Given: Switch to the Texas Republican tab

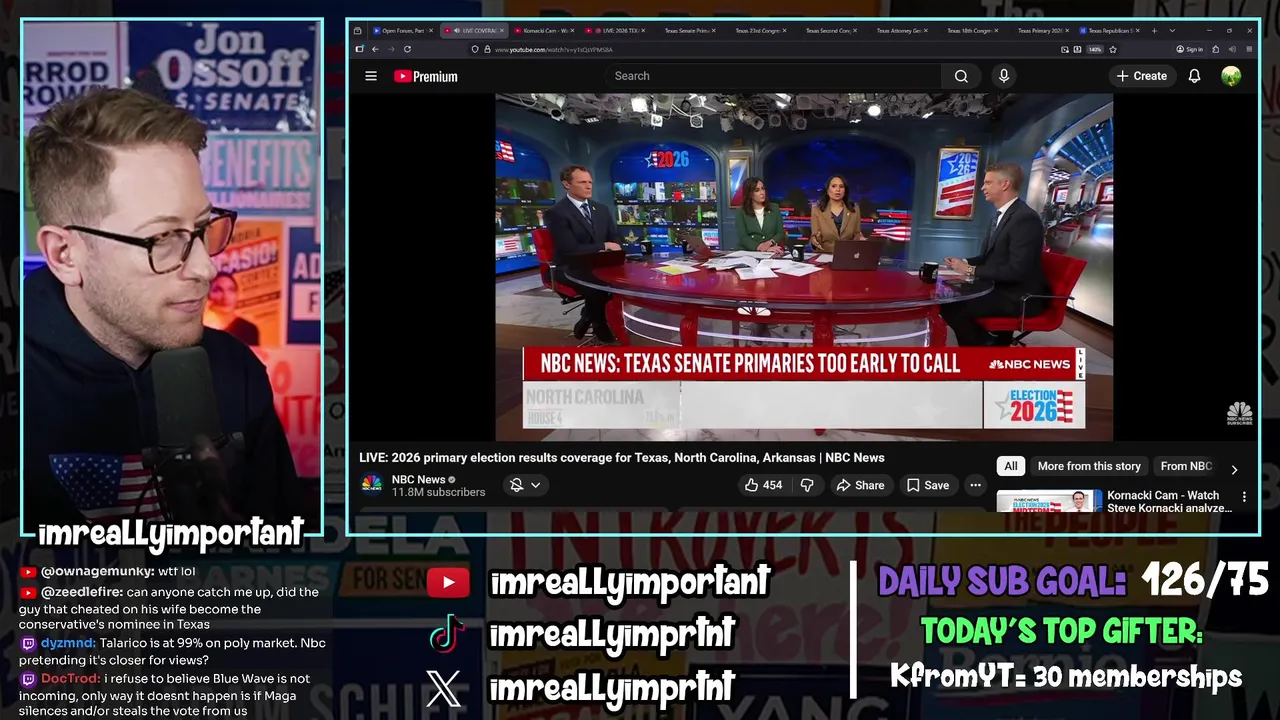Looking at the screenshot, I should click(1110, 31).
